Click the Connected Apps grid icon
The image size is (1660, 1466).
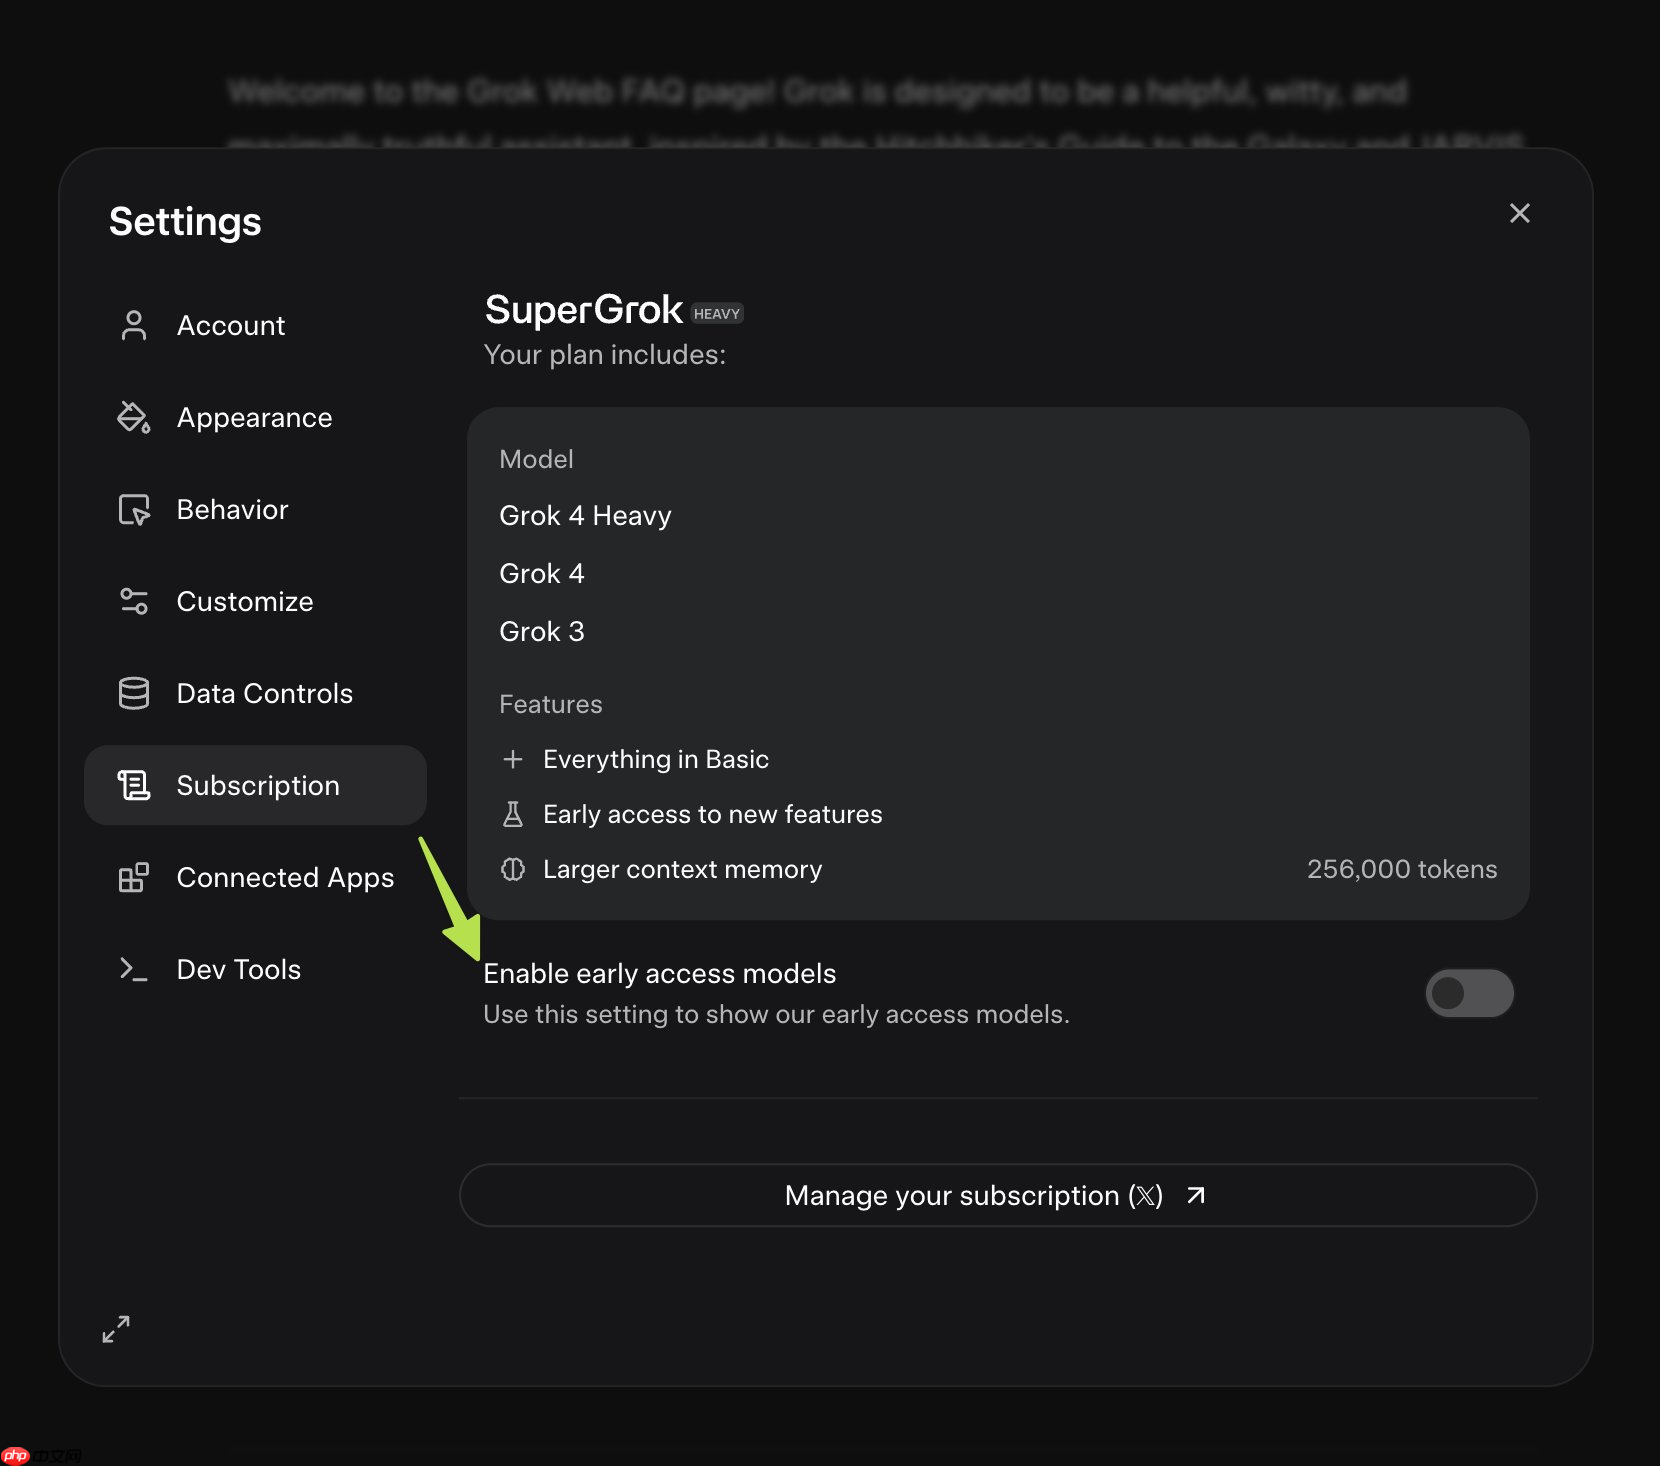[133, 878]
